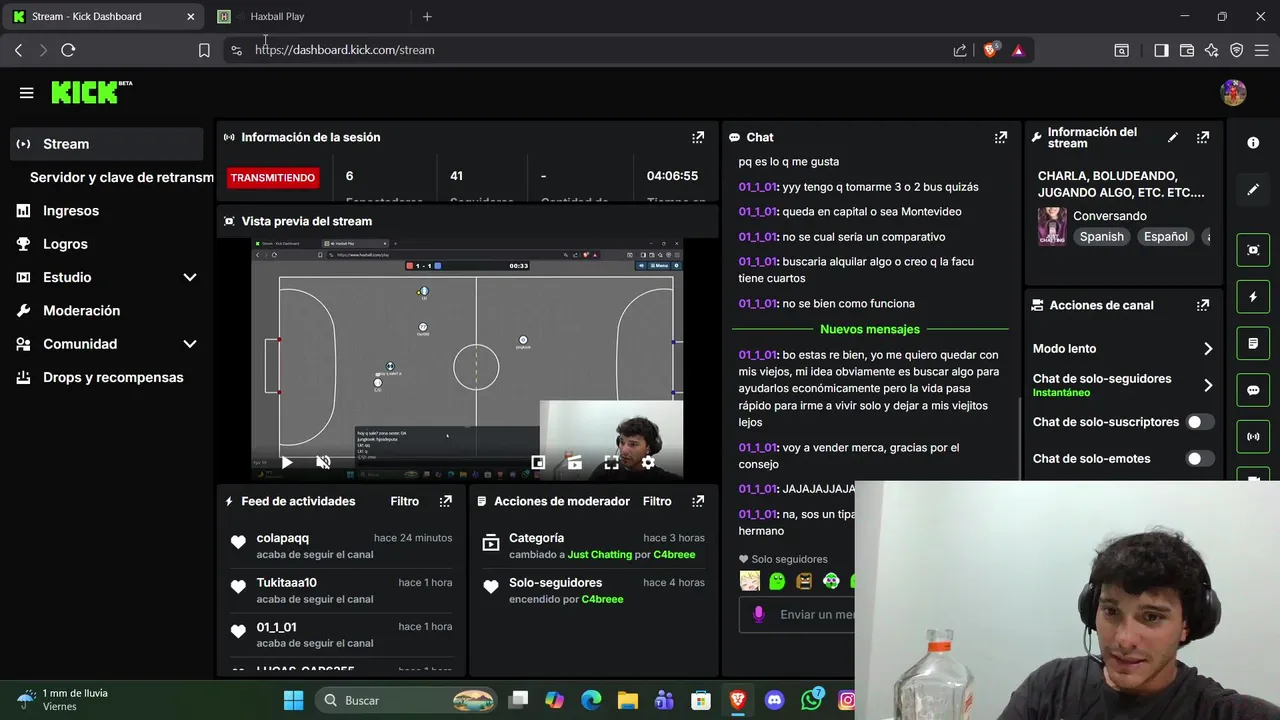Click the pencil button in right sidebar
The image size is (1280, 720).
(1253, 189)
